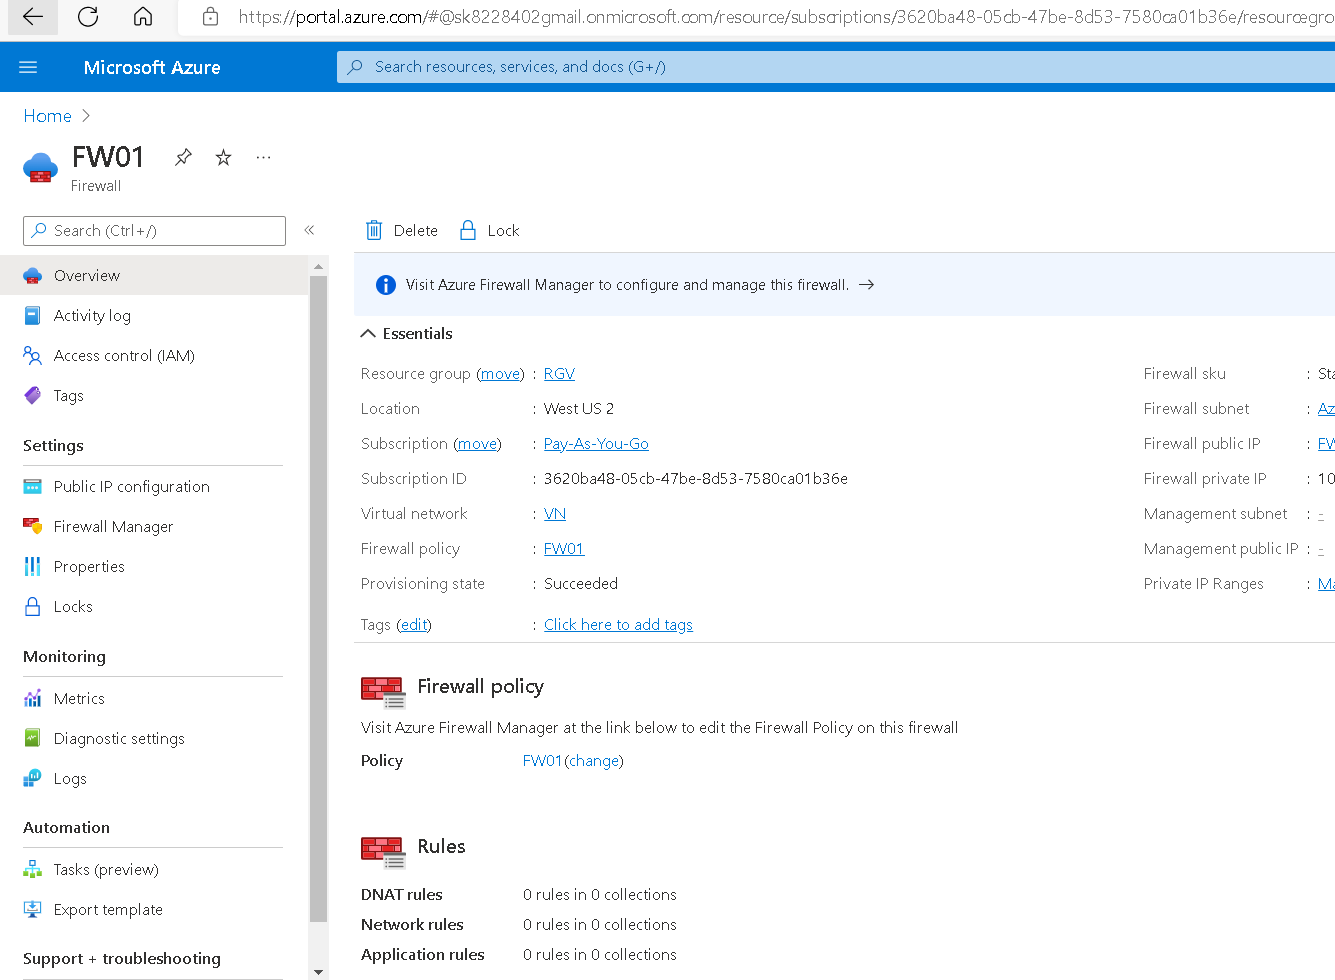Screen dimensions: 1335x980
Task: Click the Activity log icon
Action: coord(32,315)
